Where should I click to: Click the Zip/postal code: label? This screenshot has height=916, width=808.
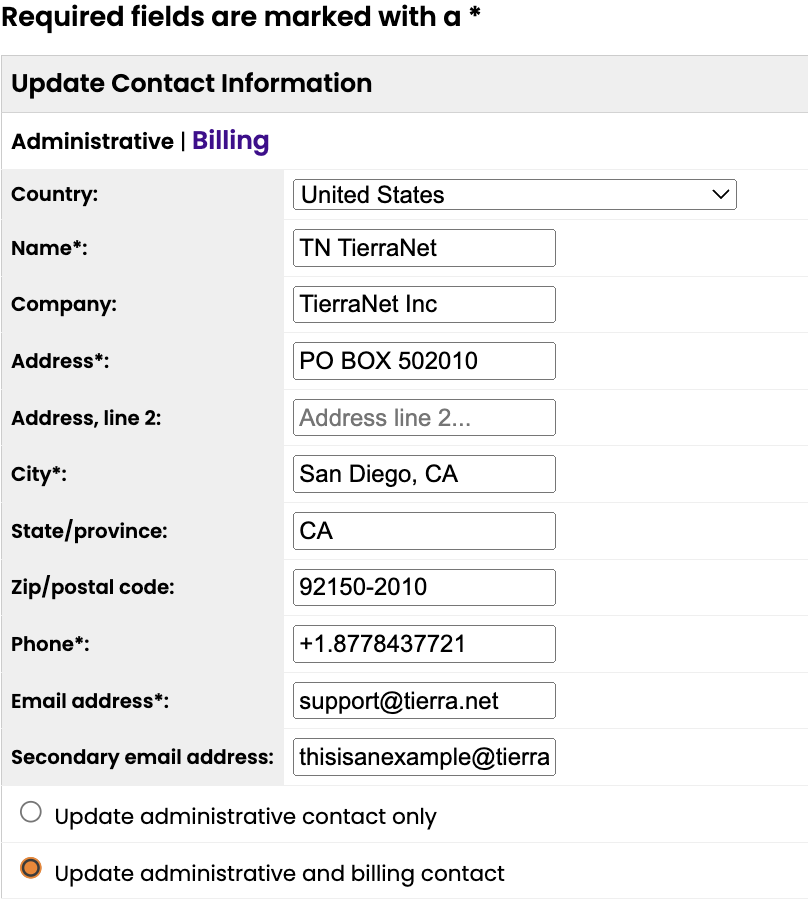pyautogui.click(x=93, y=587)
